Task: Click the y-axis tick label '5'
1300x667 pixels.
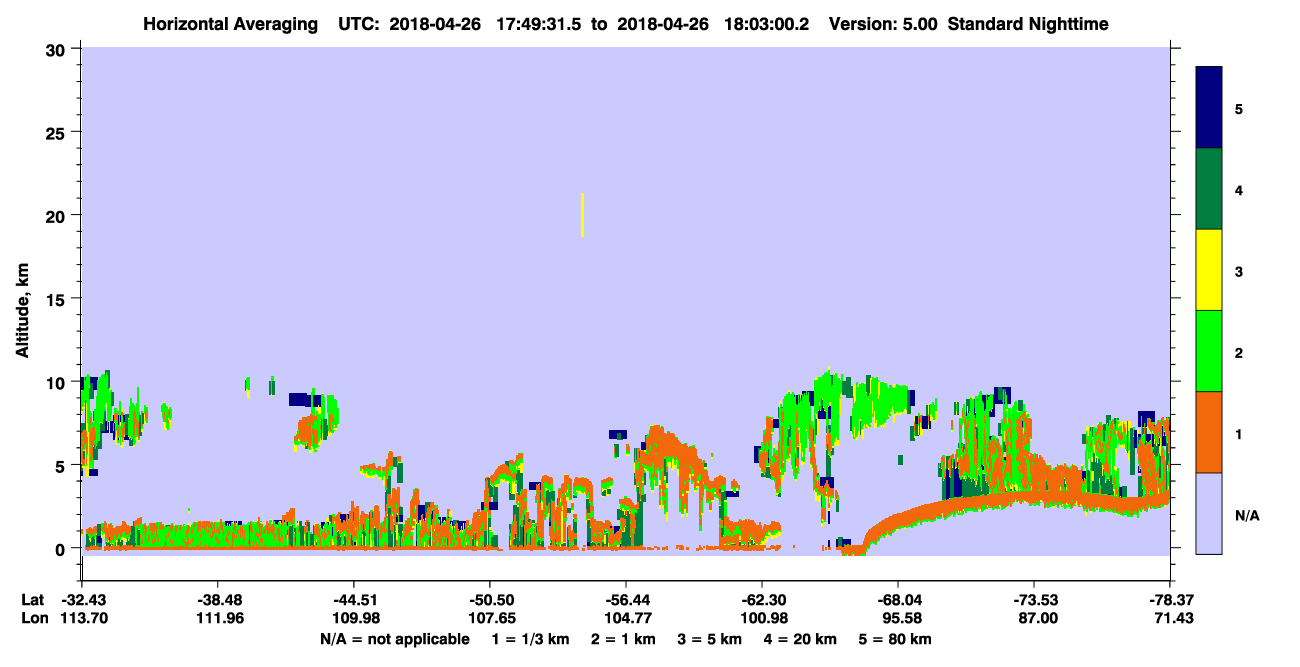Action: point(63,466)
